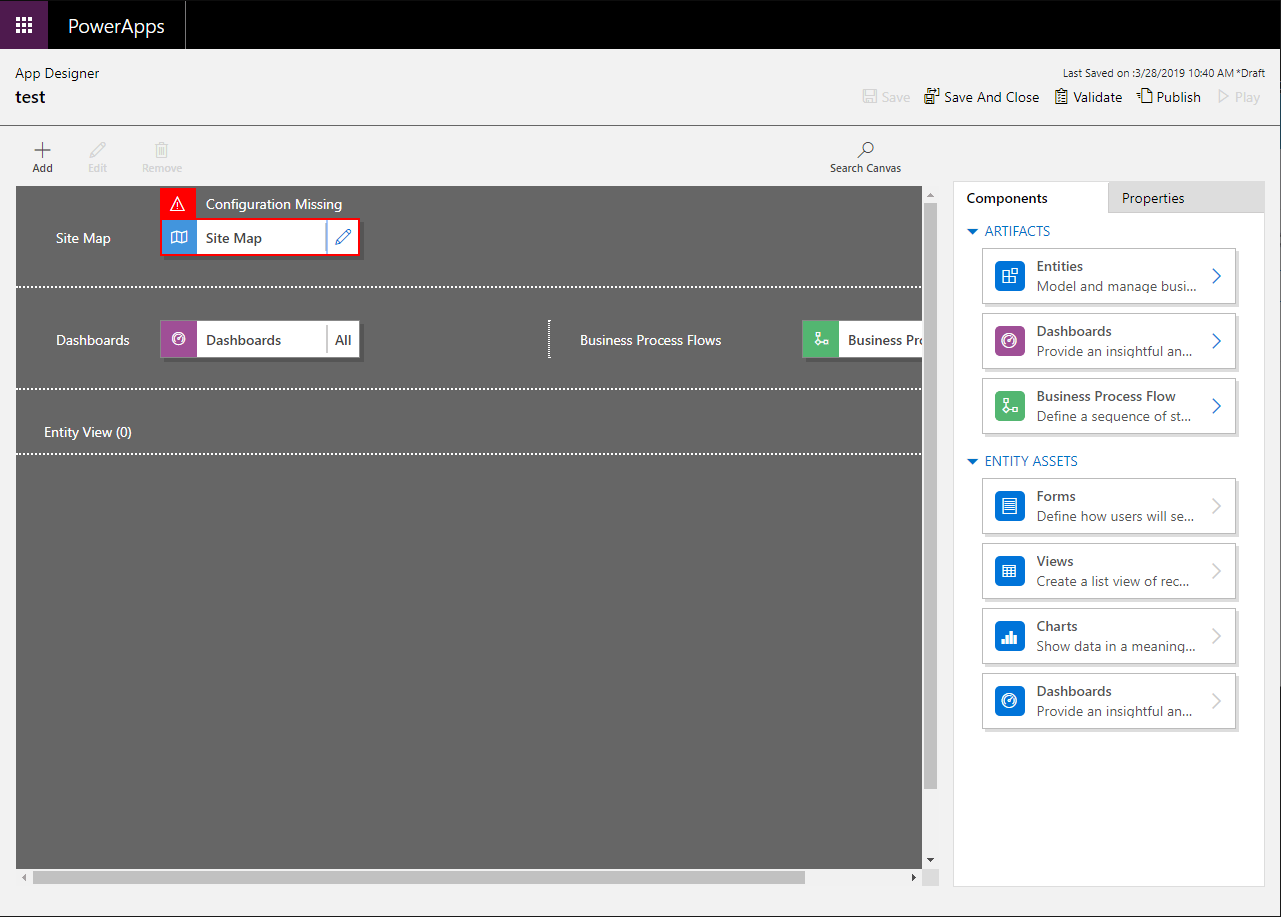1281x917 pixels.
Task: Click the Last Saved timestamp text
Action: point(1164,73)
